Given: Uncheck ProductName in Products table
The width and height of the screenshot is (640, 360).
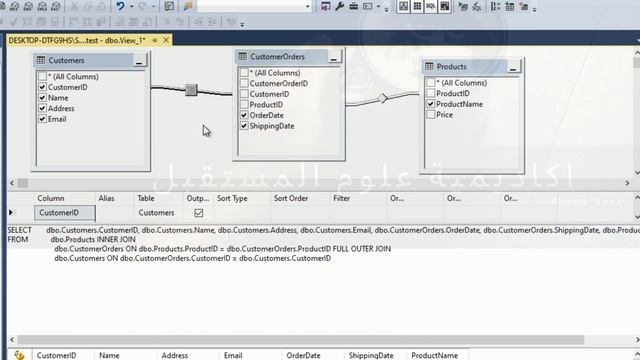Looking at the screenshot, I should [x=431, y=104].
